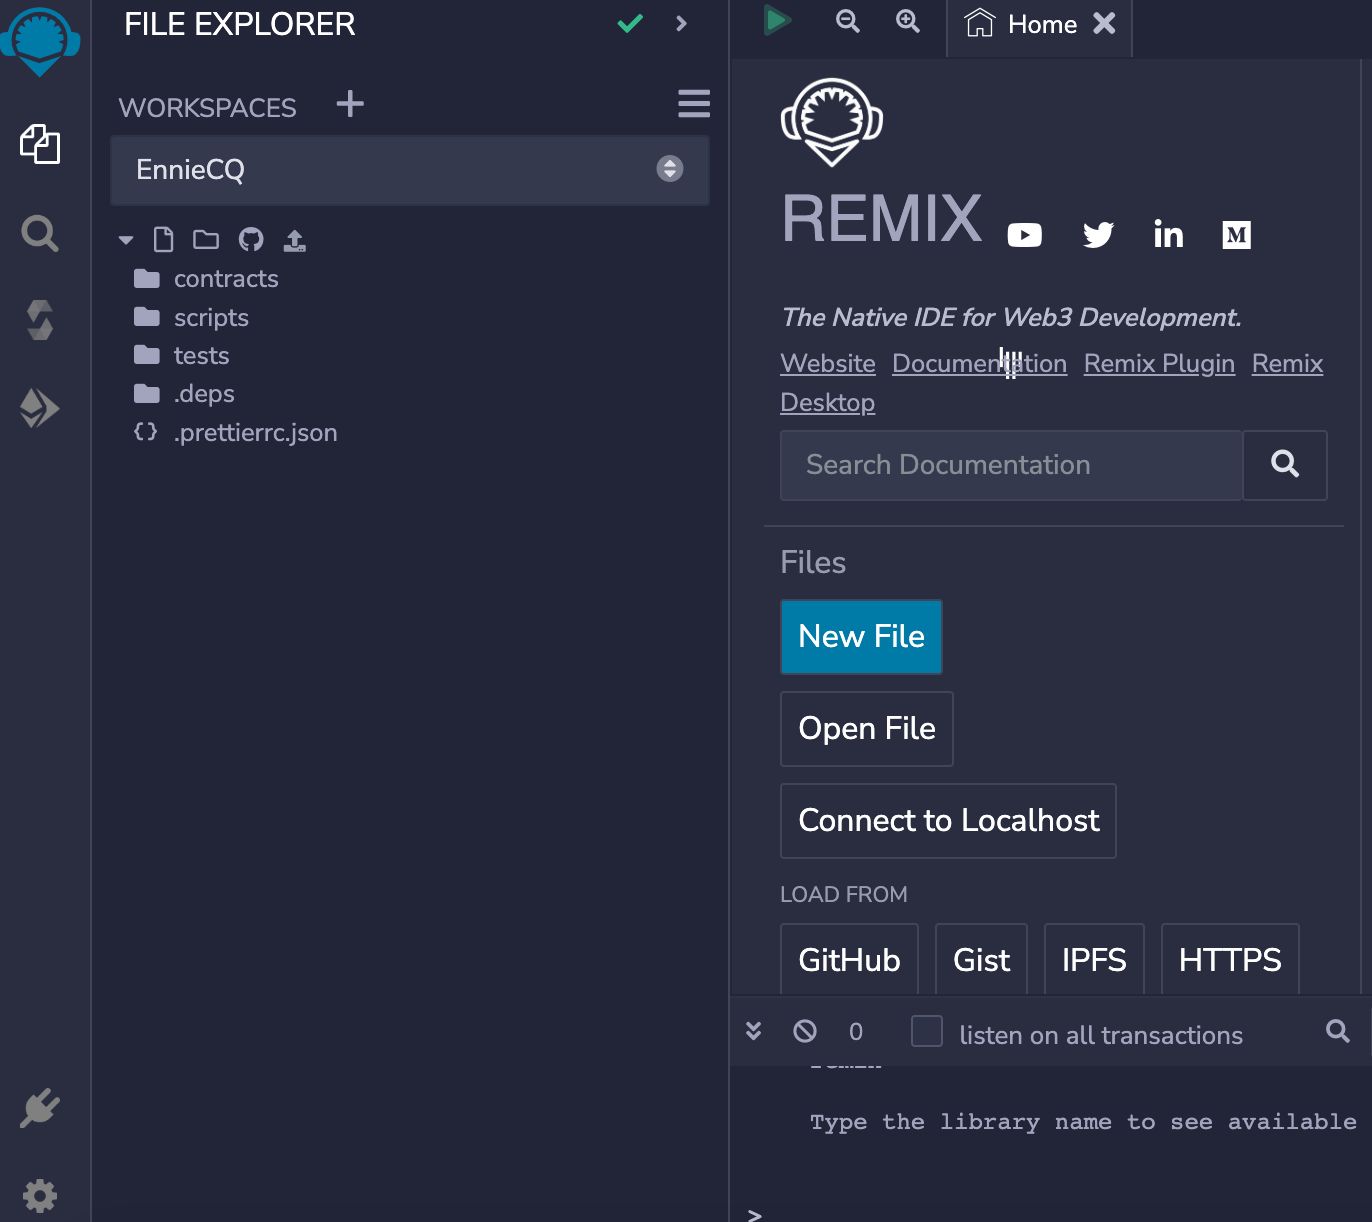Click the Open File button
This screenshot has height=1222, width=1372.
[867, 729]
